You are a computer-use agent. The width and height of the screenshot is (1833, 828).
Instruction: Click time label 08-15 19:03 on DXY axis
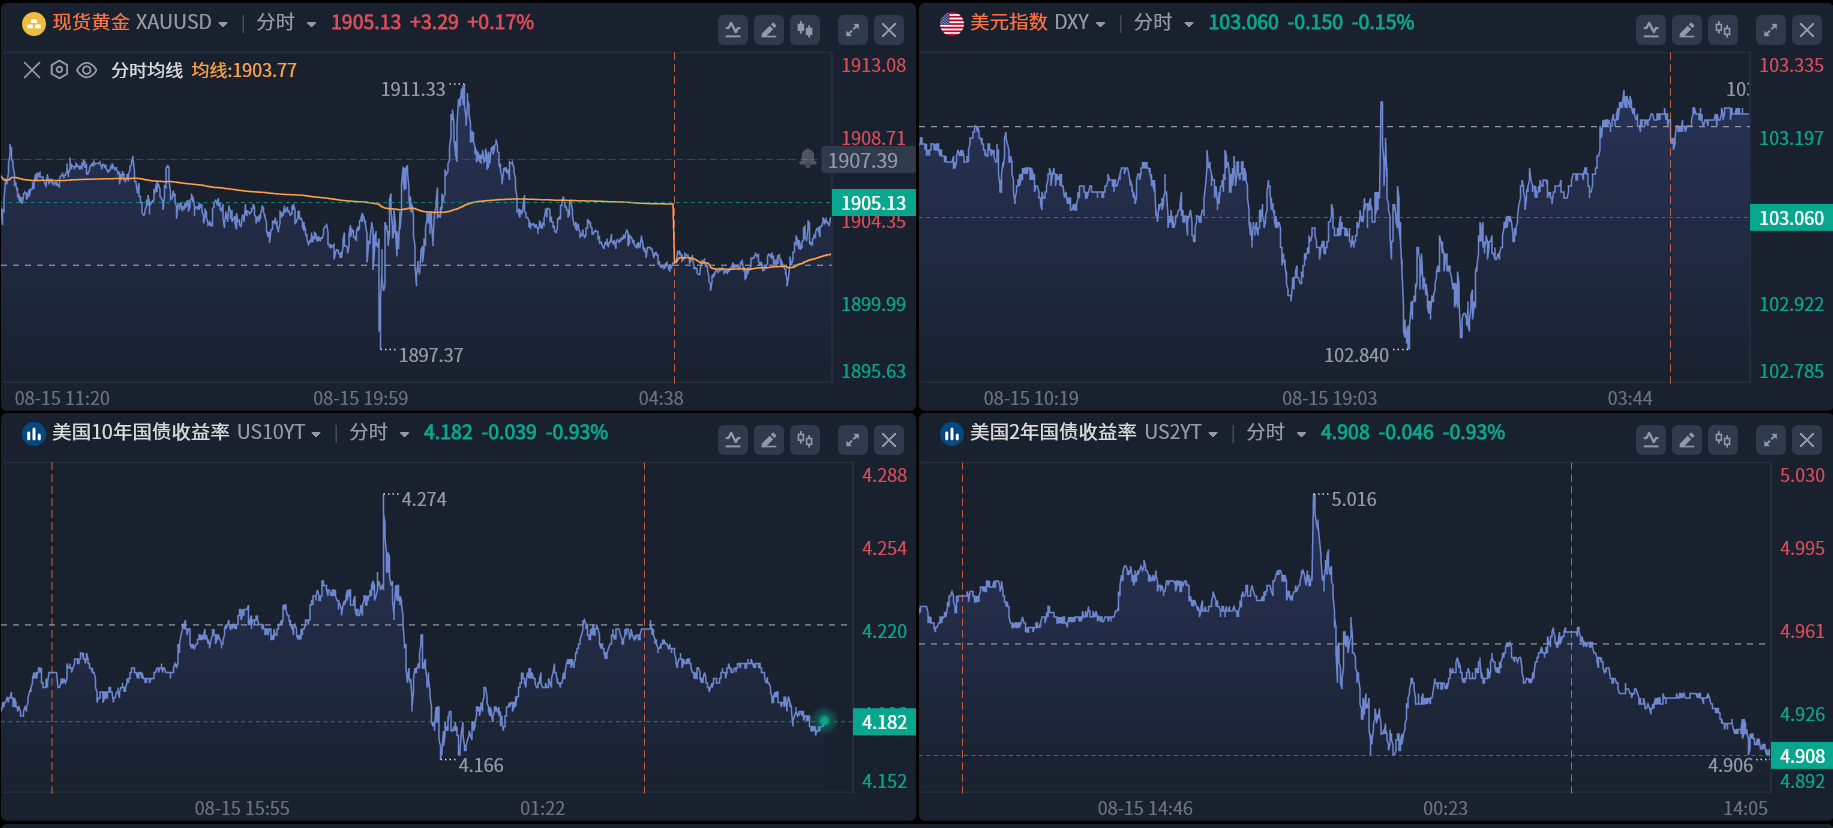click(x=1329, y=398)
